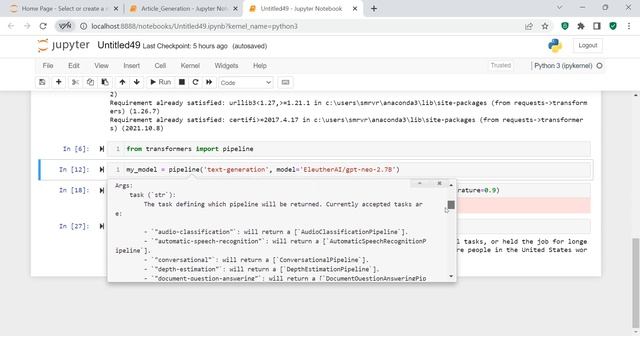
Task: Click into the transformers import code cell
Action: [349, 149]
